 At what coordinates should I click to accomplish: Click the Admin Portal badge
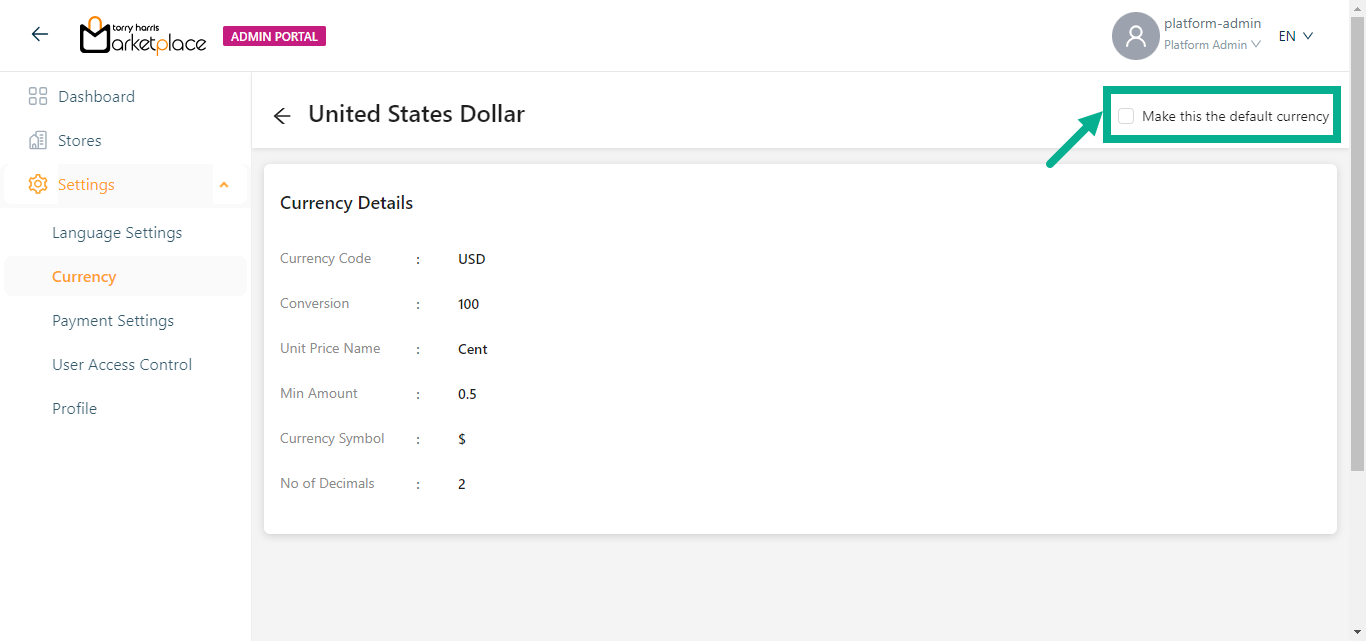click(274, 37)
